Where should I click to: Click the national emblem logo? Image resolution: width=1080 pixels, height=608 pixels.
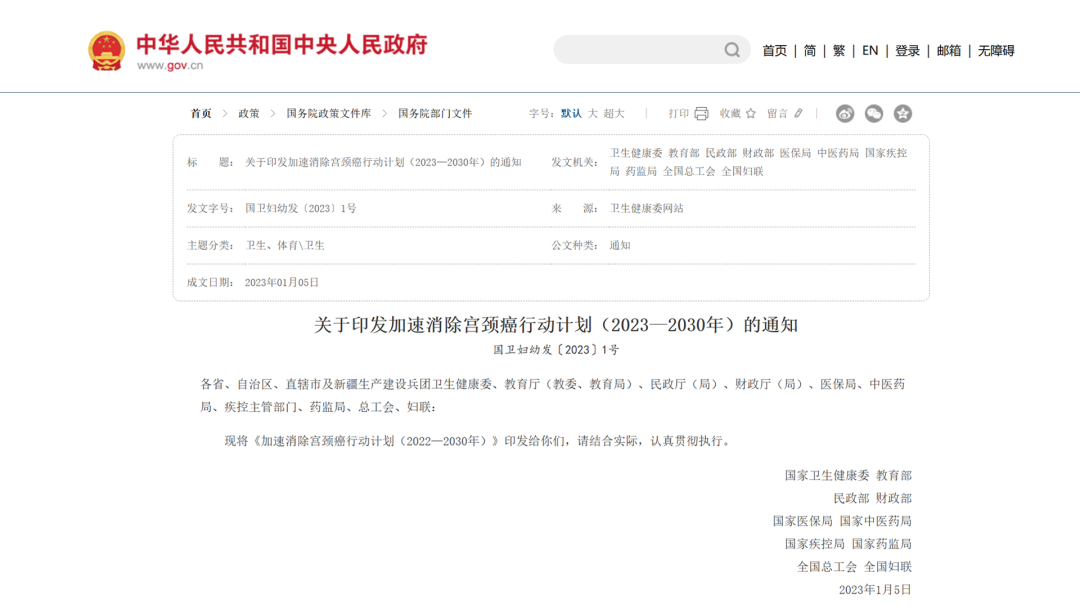coord(107,51)
